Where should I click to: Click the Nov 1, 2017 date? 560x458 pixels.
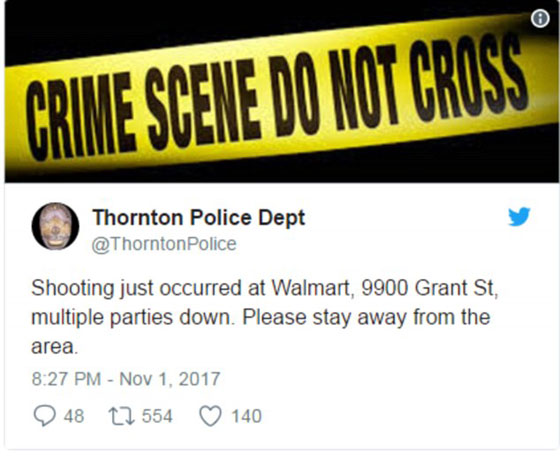[170, 379]
